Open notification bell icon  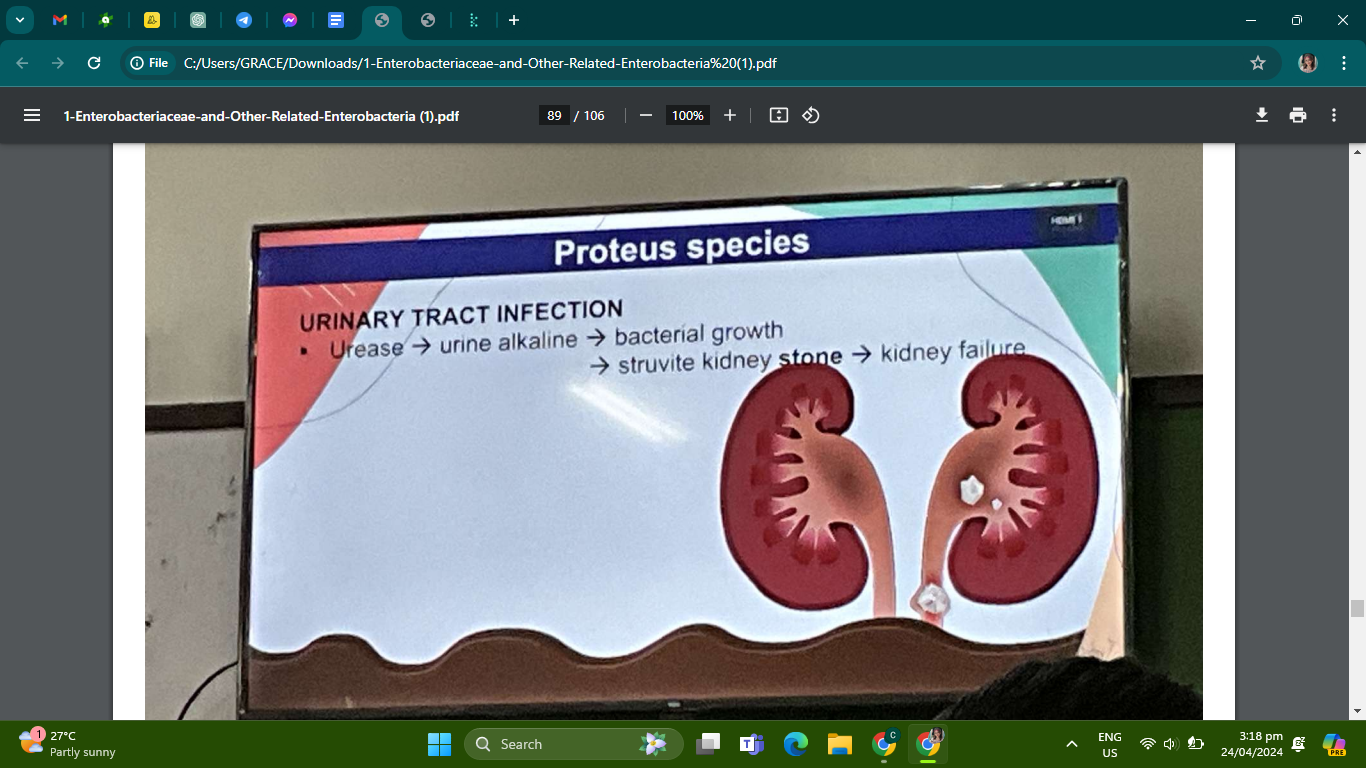pyautogui.click(x=1299, y=744)
